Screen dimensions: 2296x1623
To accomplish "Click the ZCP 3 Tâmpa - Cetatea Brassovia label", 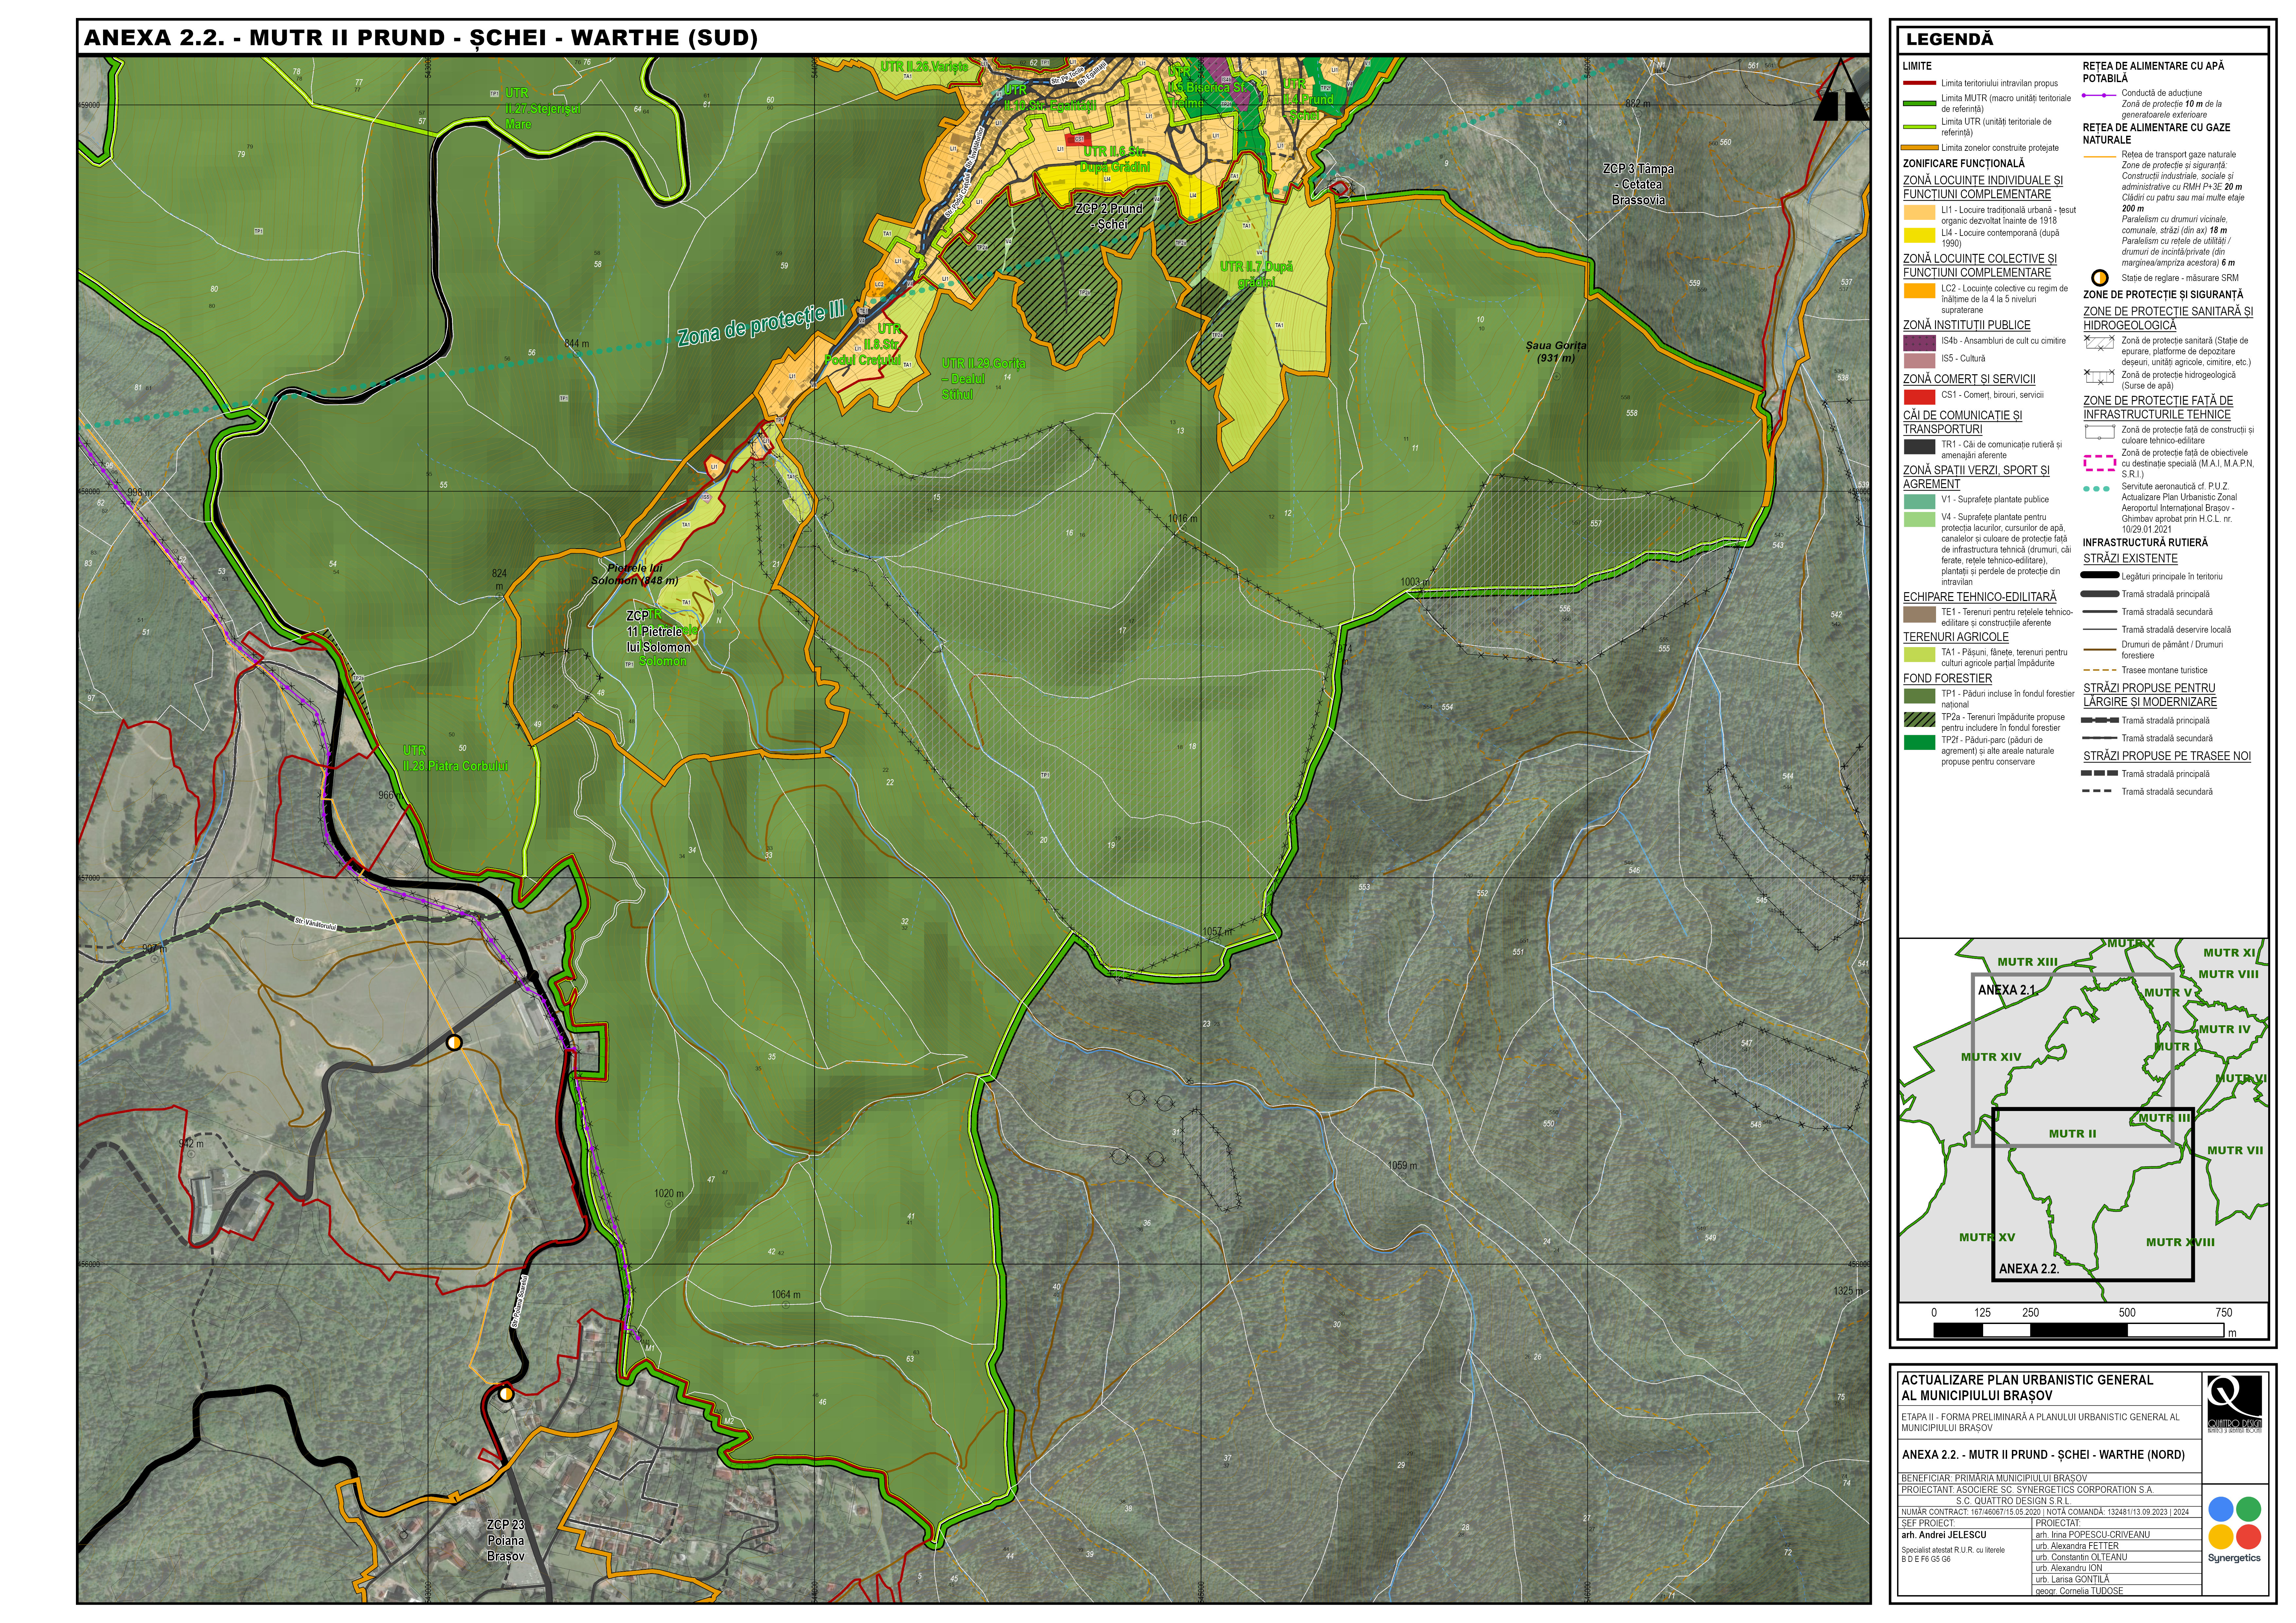I will point(1638,184).
